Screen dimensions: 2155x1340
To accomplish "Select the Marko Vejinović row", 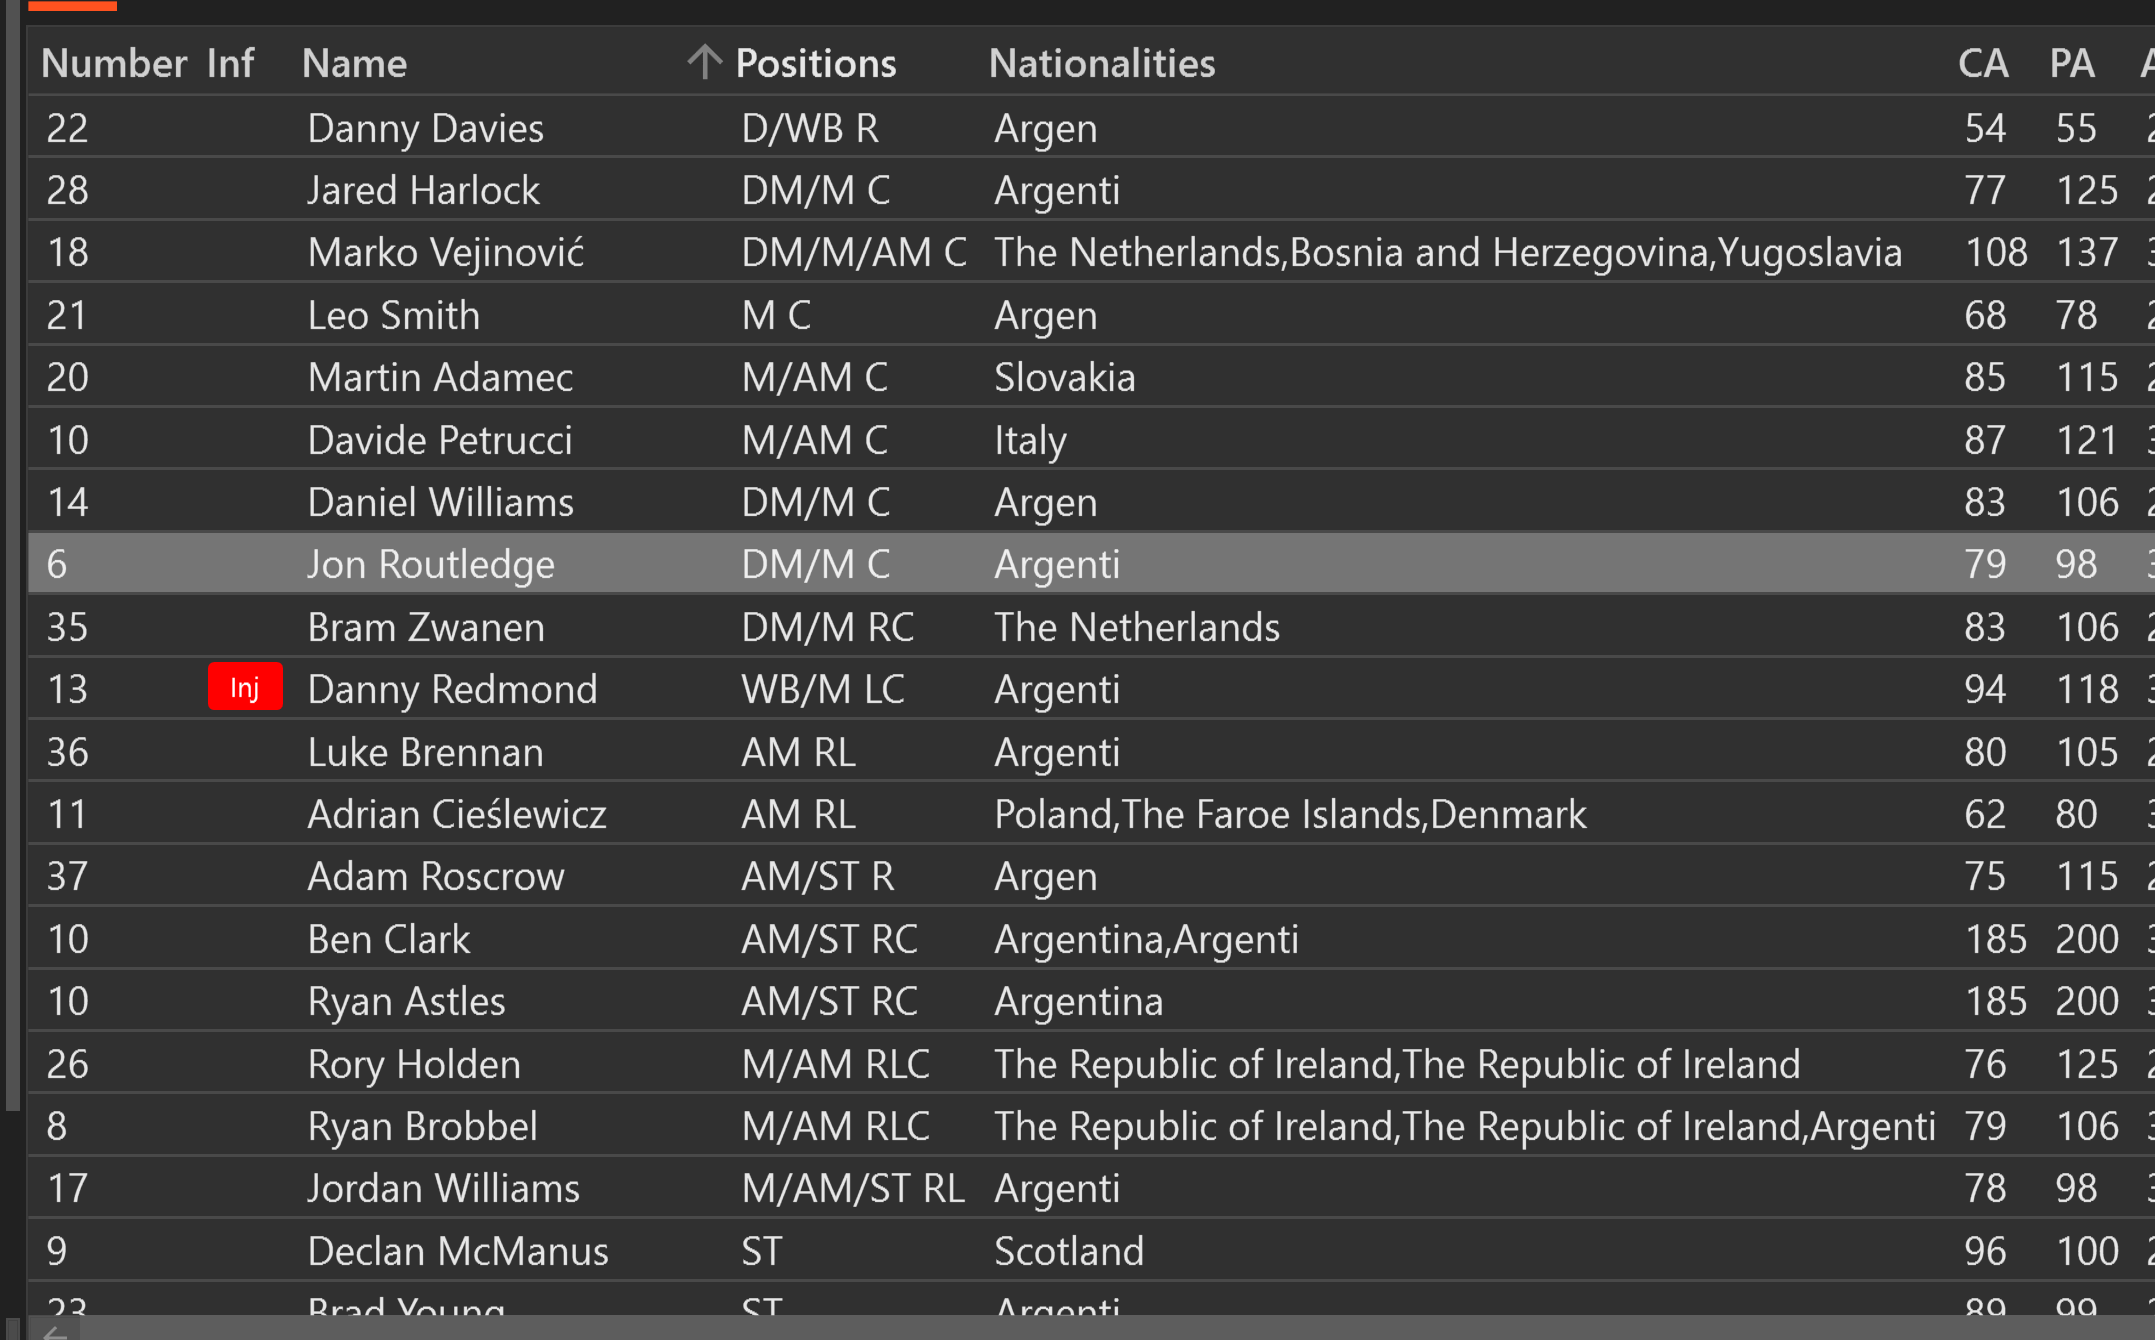I will pyautogui.click(x=1091, y=252).
